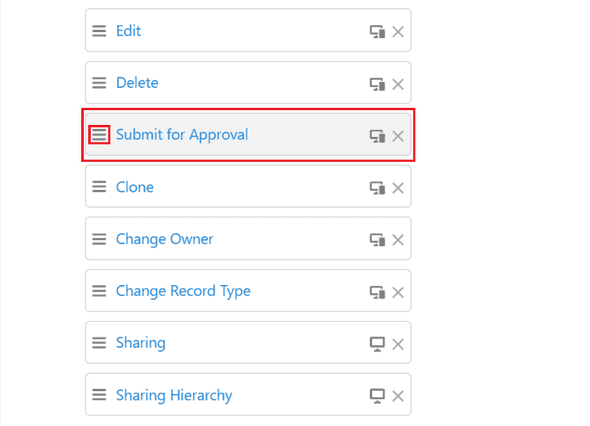This screenshot has width=590, height=426.
Task: Remove the Delete action with X
Action: click(x=398, y=84)
